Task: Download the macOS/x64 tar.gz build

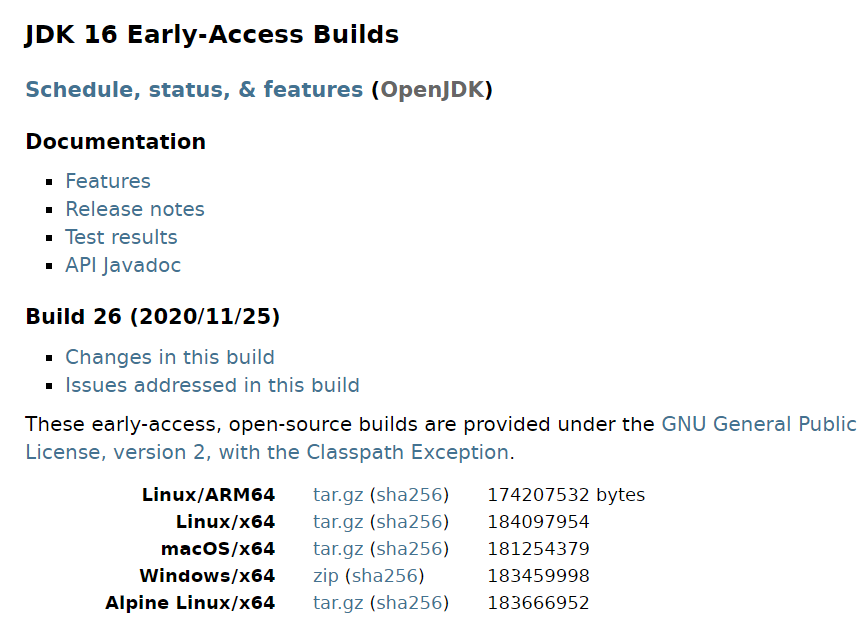Action: click(x=338, y=549)
